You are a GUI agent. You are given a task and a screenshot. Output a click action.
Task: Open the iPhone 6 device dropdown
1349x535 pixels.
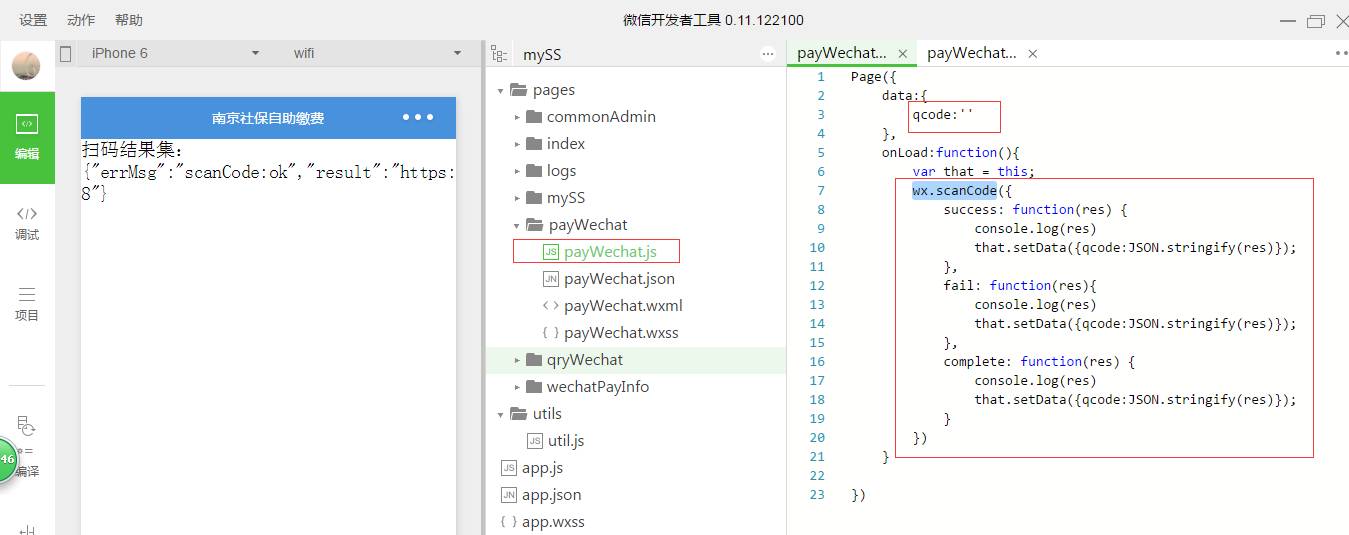pos(175,53)
